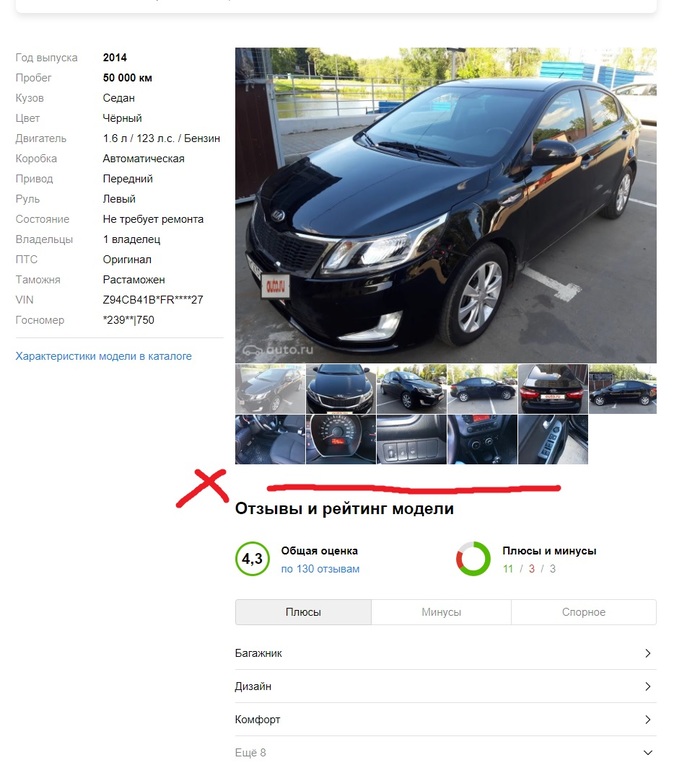The image size is (700, 778).
Task: Open the side profile car thumbnail
Action: point(482,389)
